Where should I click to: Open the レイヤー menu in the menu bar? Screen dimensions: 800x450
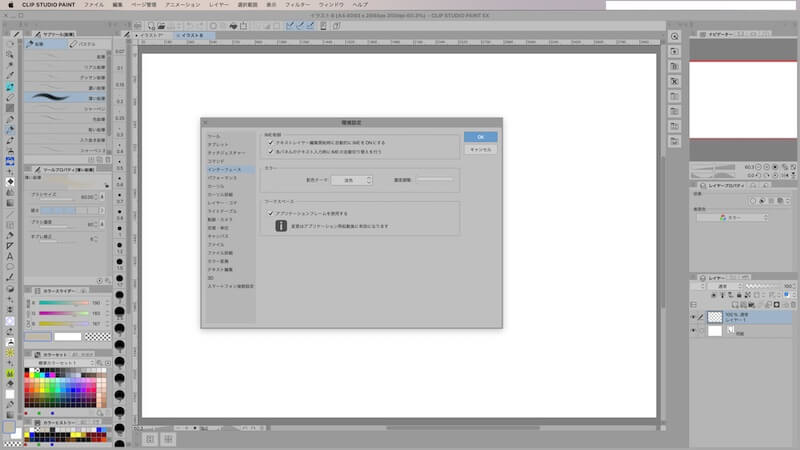[218, 5]
